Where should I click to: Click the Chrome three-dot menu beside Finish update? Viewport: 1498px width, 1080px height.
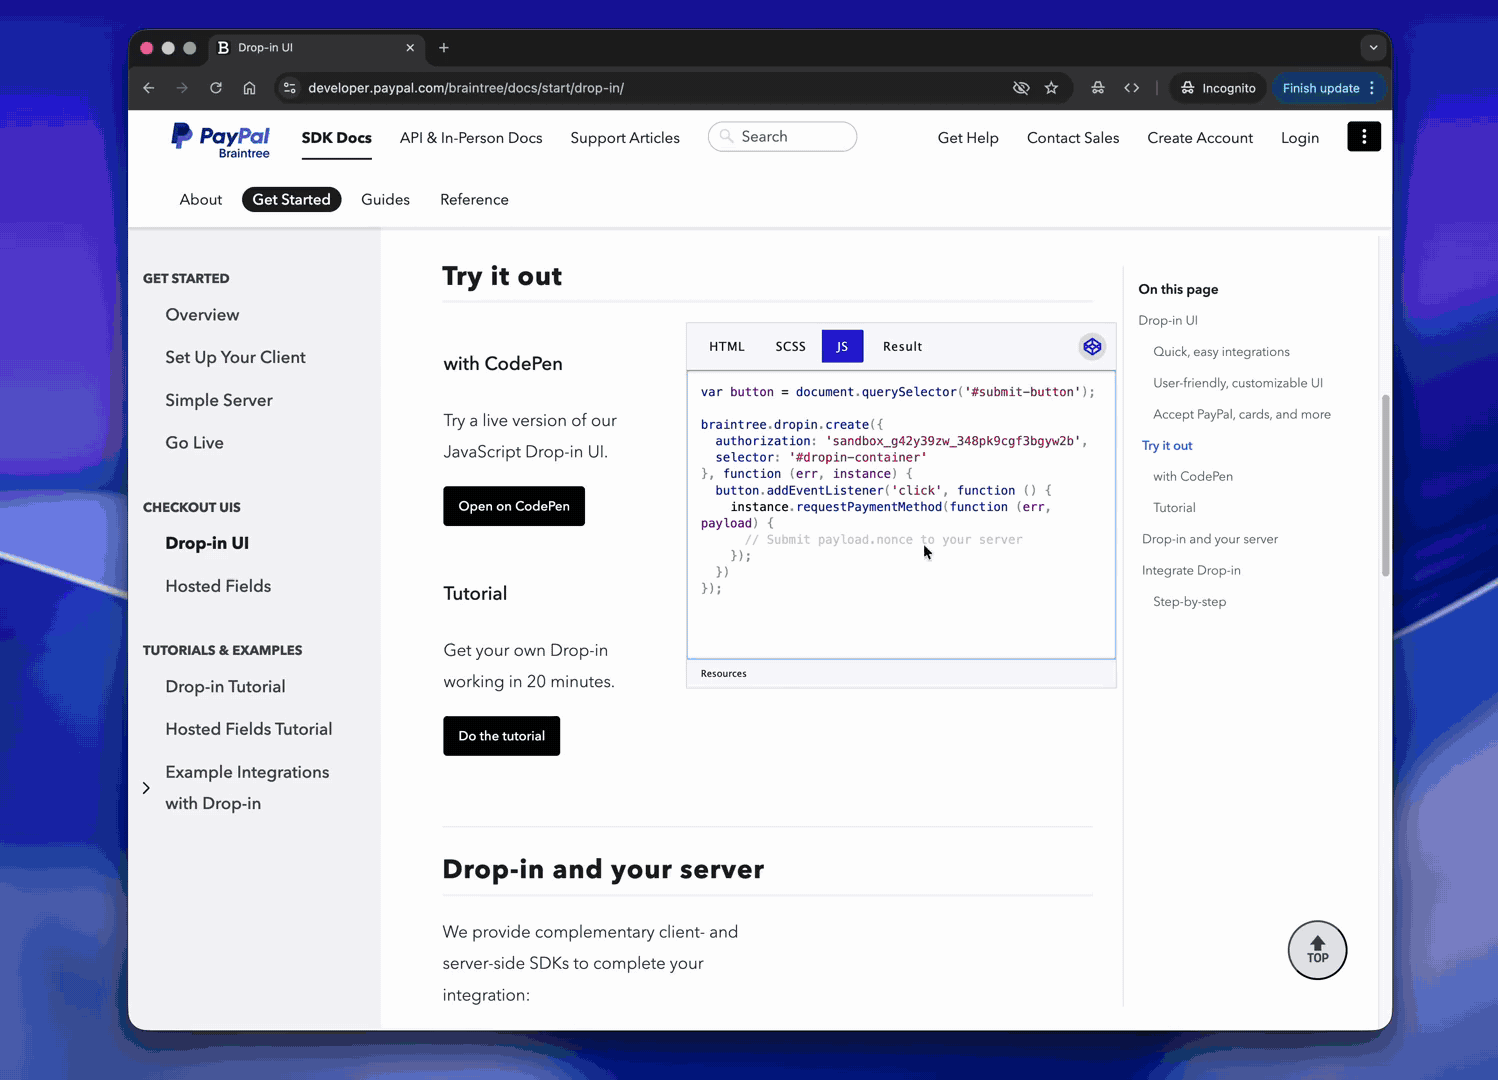point(1372,88)
